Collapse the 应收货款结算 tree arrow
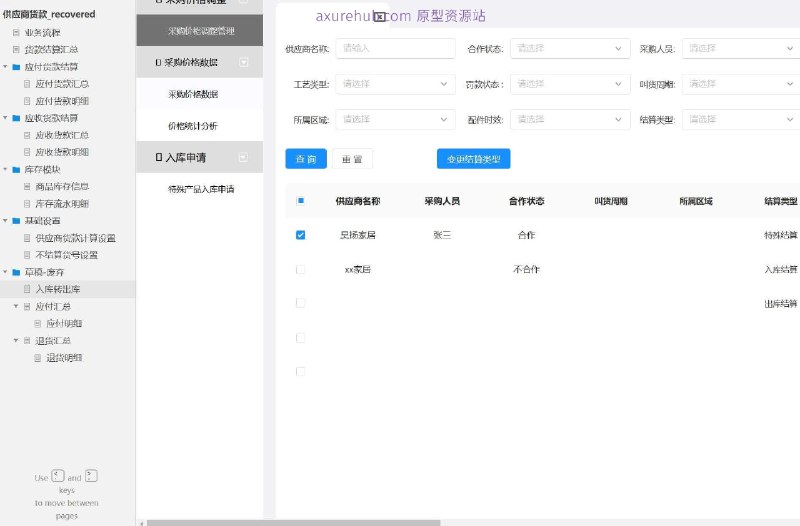This screenshot has width=800, height=526. [x=6, y=118]
